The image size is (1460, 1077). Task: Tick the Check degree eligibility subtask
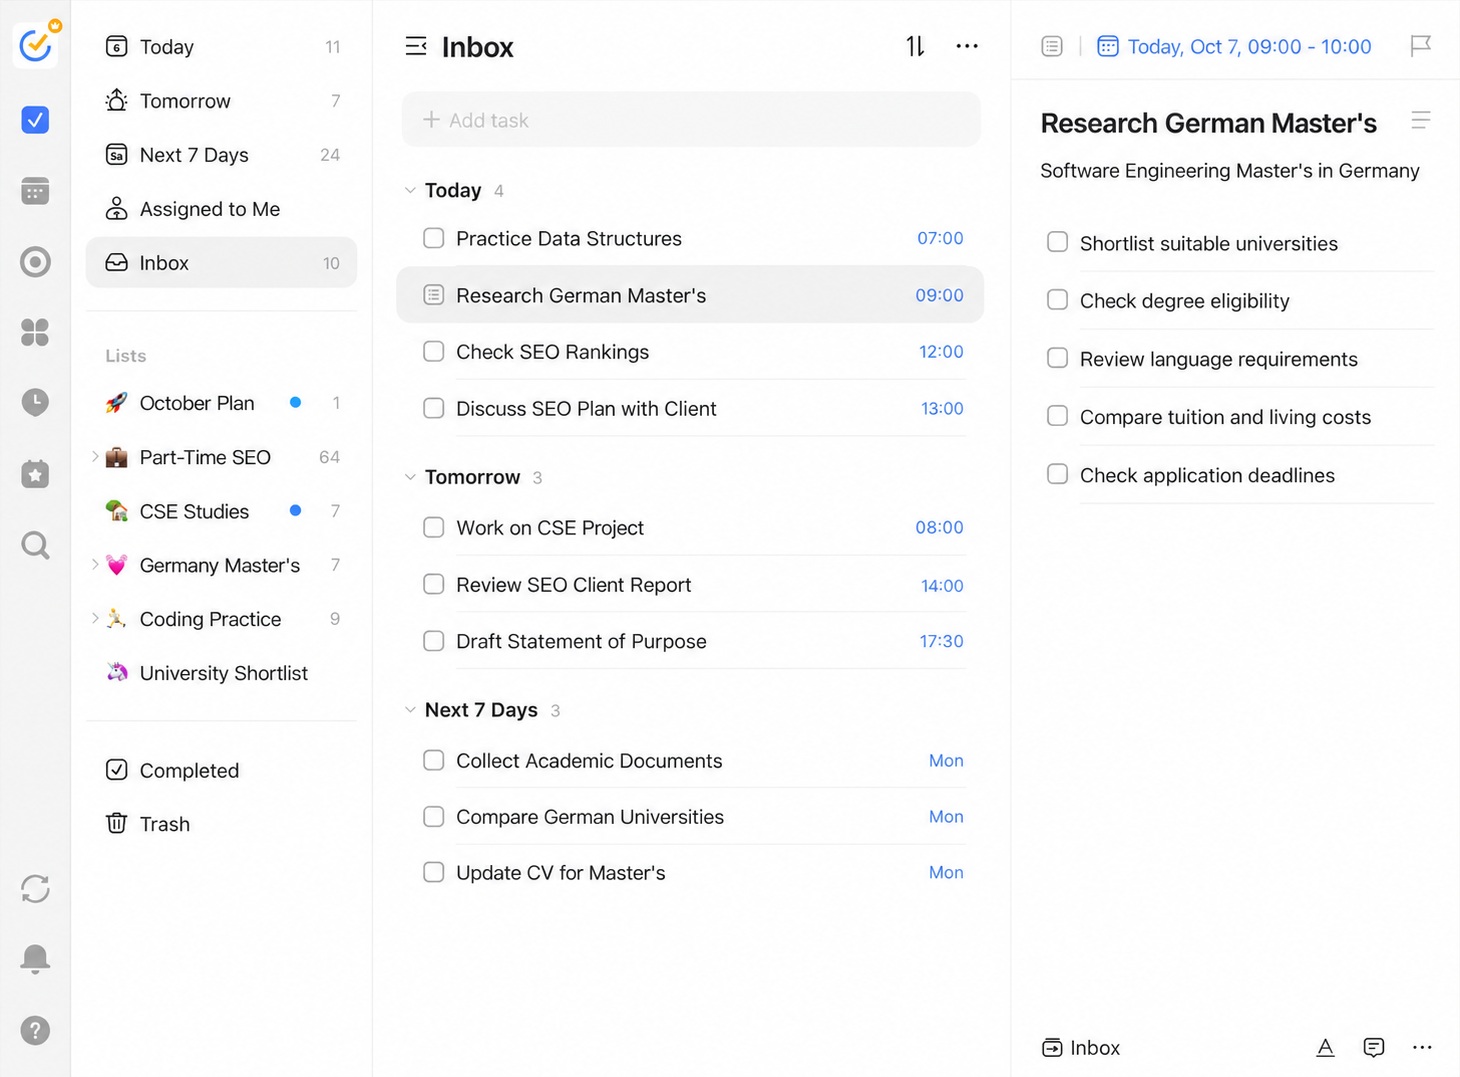[1057, 300]
